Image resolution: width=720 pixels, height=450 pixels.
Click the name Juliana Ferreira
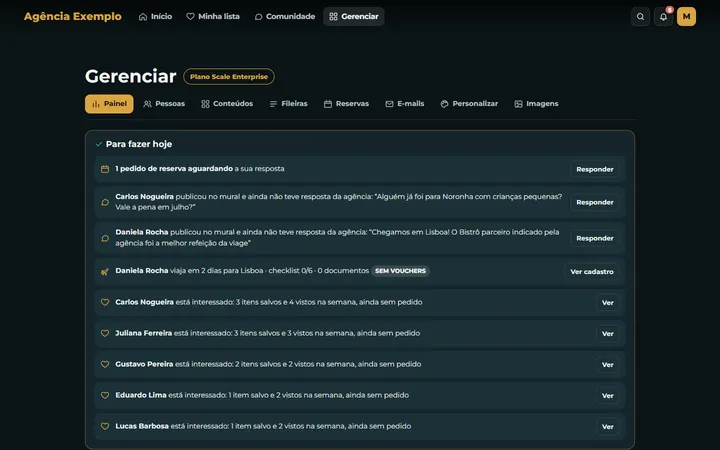pos(144,333)
